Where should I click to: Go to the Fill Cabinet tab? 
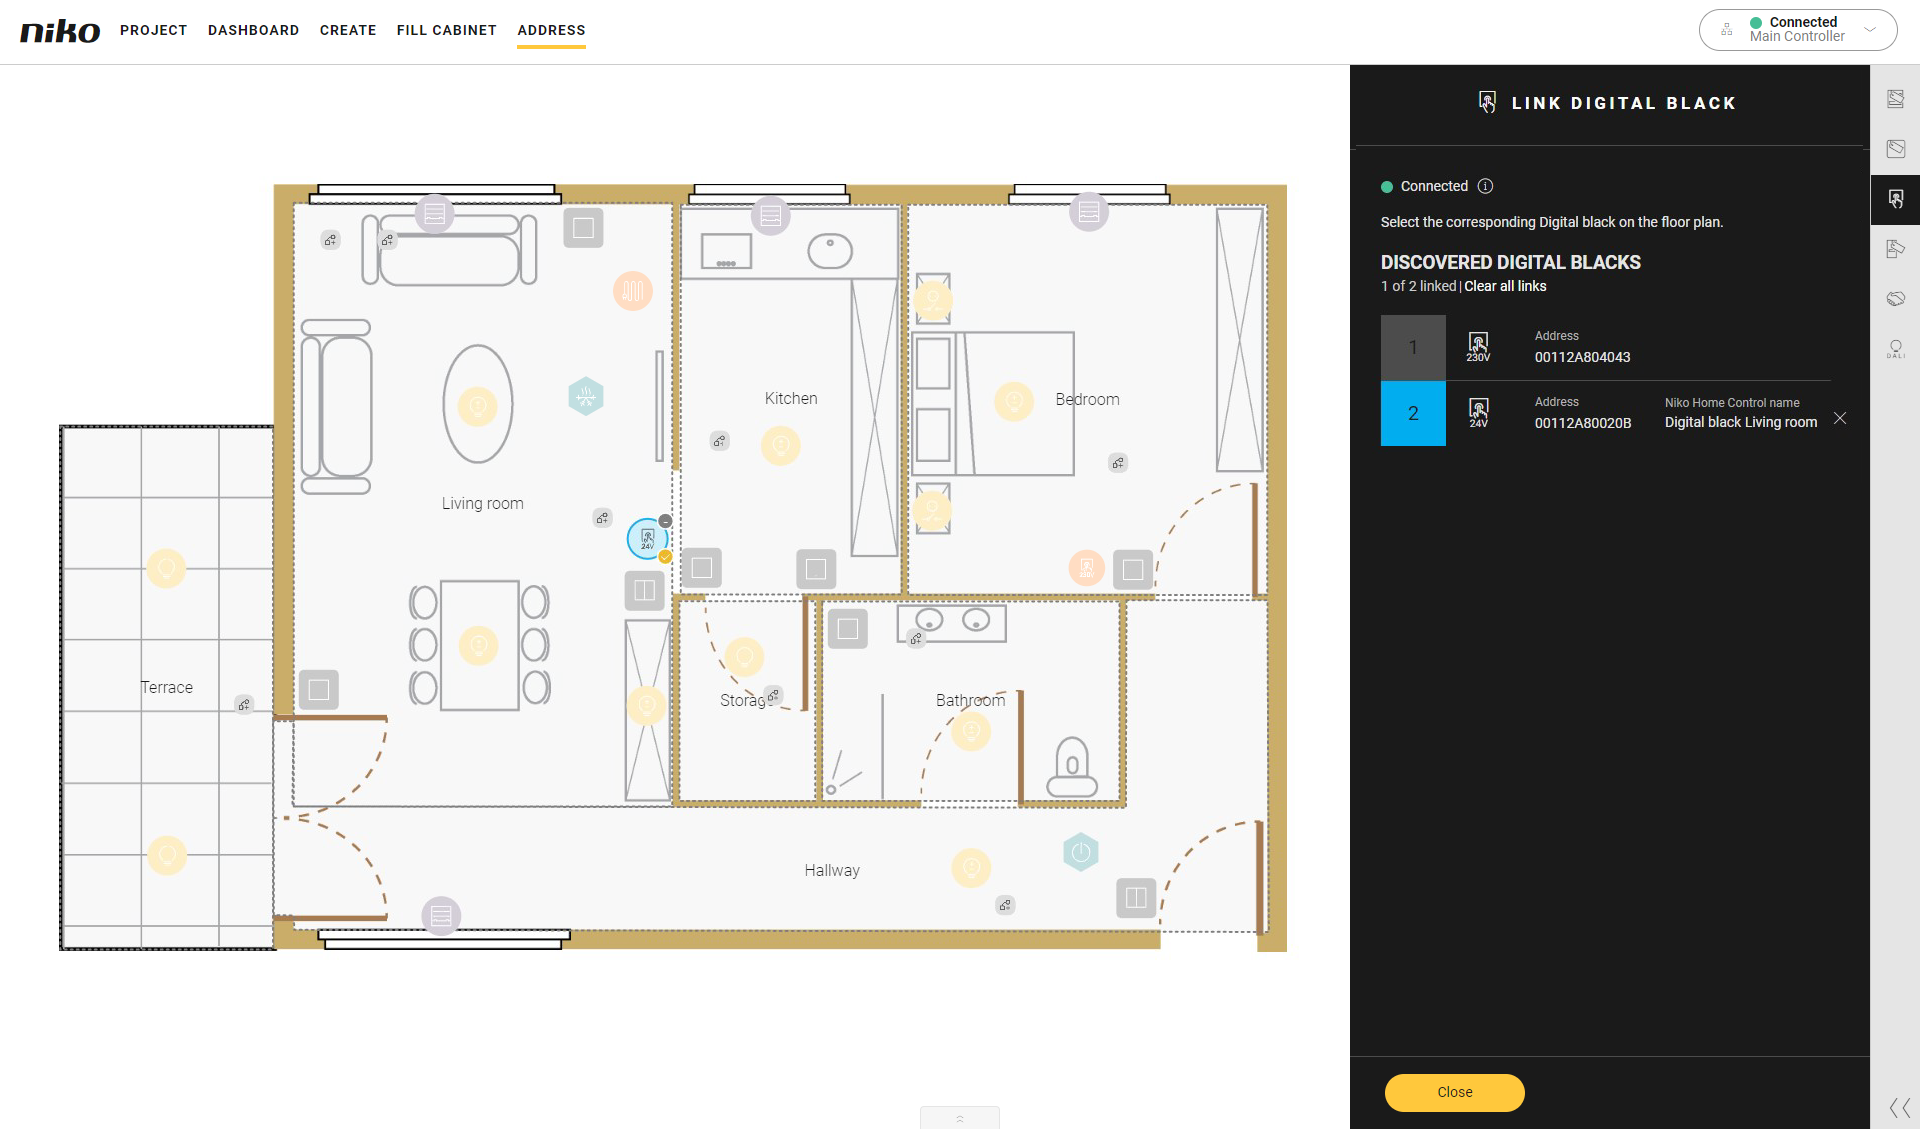[x=446, y=30]
